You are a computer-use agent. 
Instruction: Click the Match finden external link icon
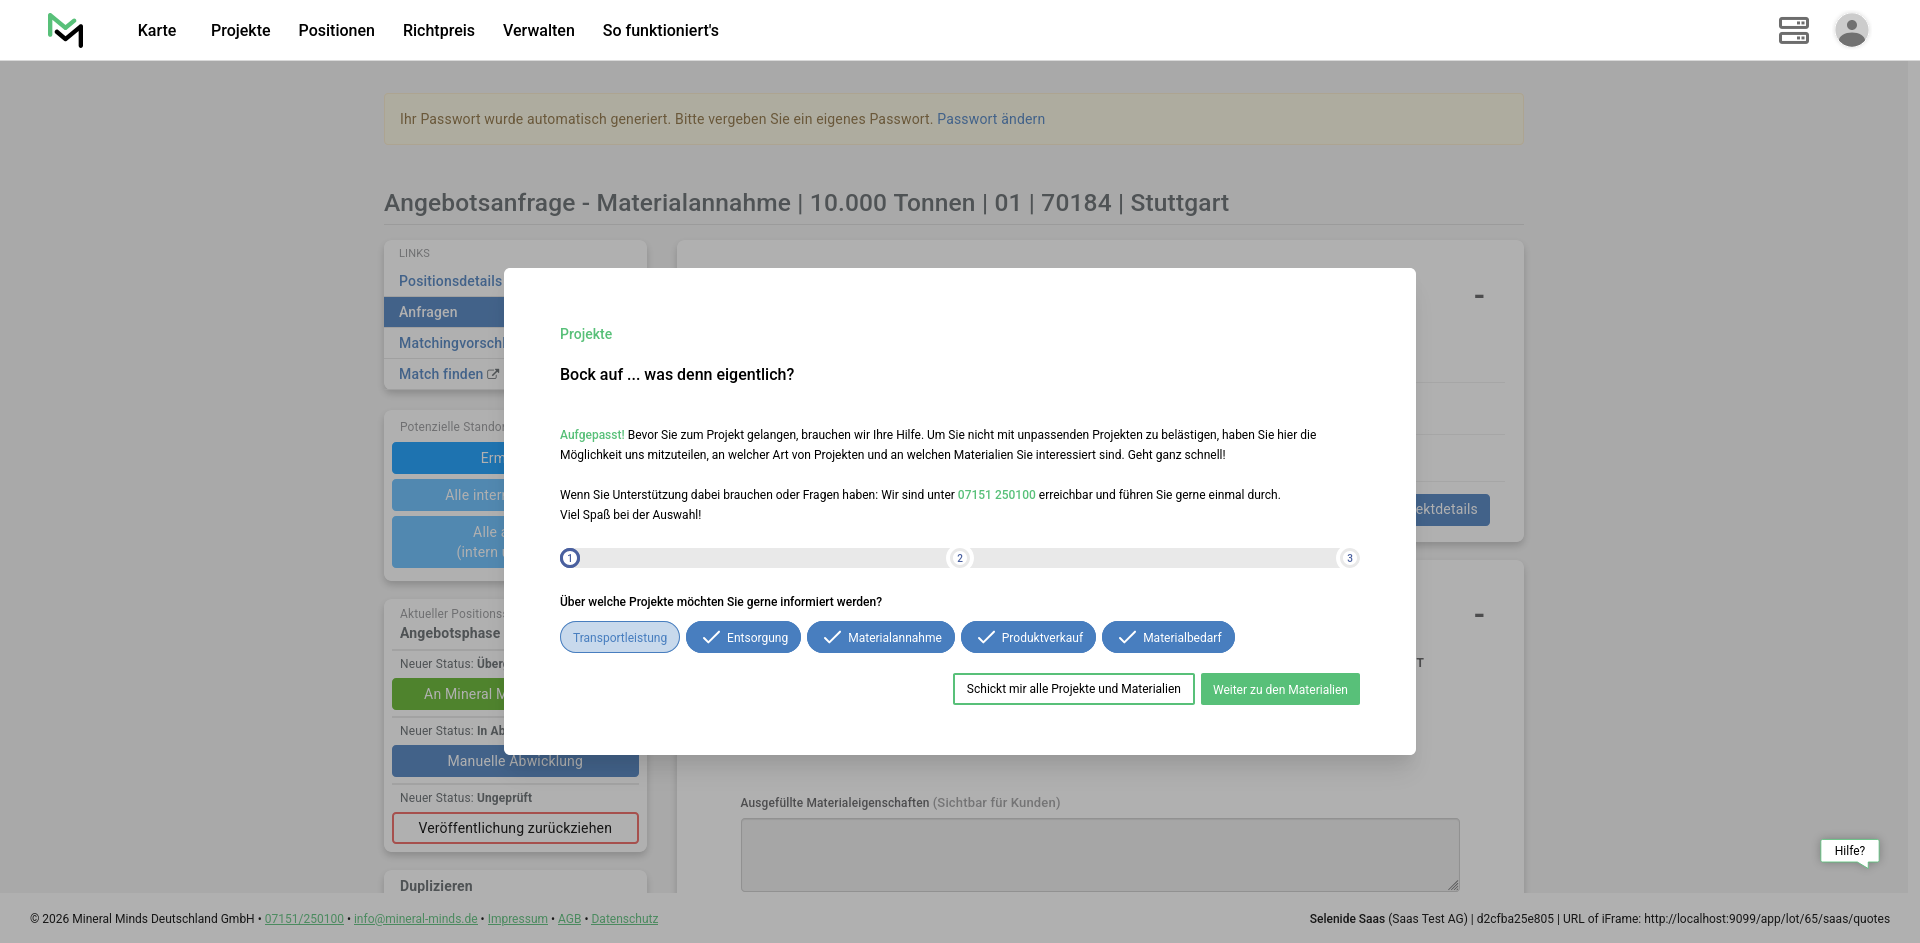pos(493,374)
